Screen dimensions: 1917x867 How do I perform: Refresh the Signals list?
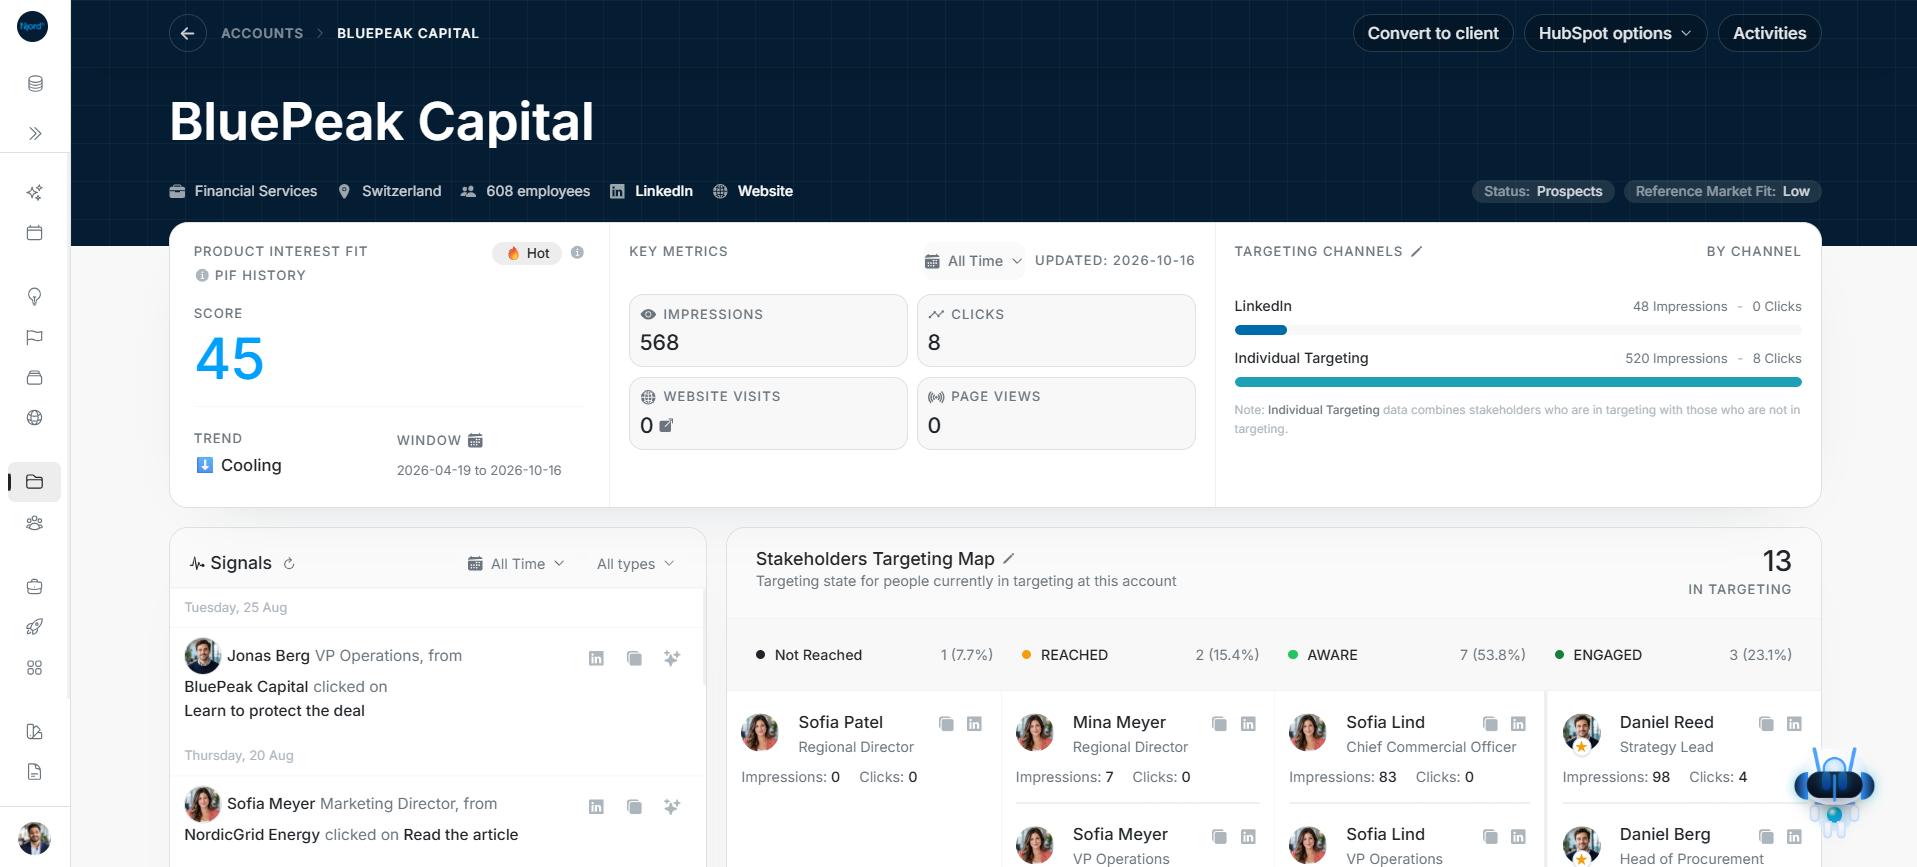289,564
